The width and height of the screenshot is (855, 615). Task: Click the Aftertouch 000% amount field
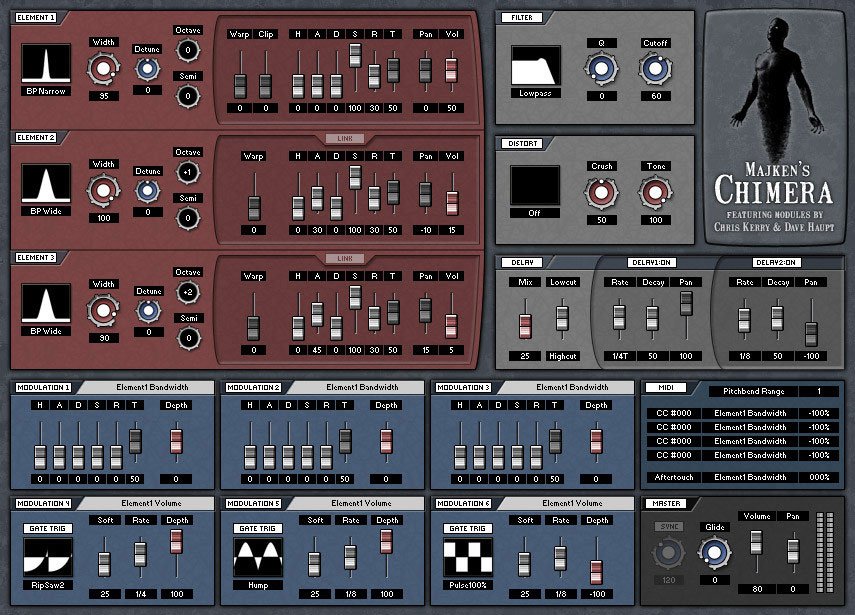click(819, 477)
